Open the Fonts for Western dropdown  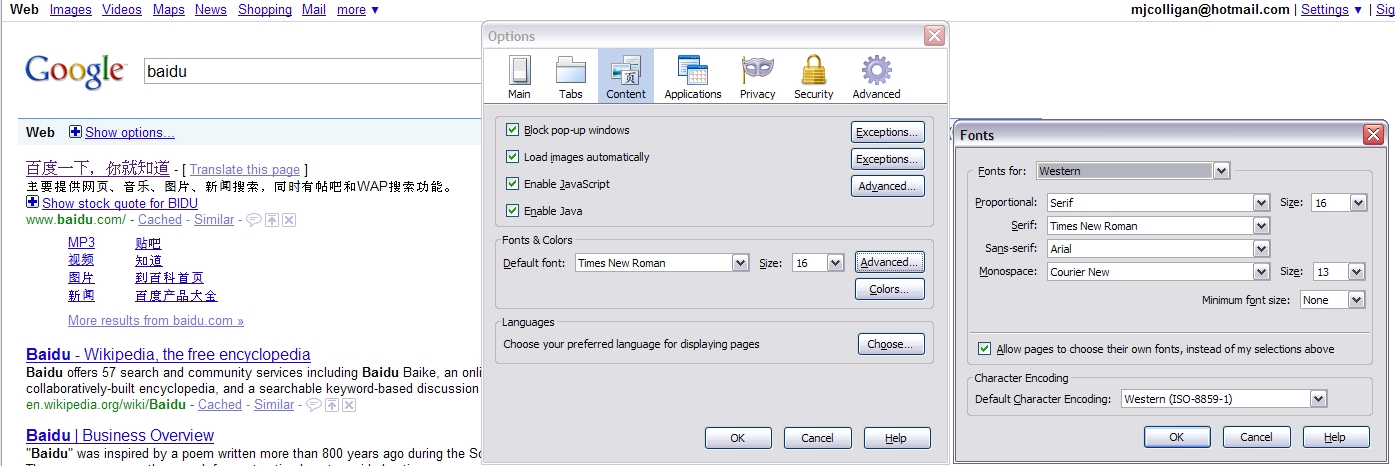[x=1221, y=171]
